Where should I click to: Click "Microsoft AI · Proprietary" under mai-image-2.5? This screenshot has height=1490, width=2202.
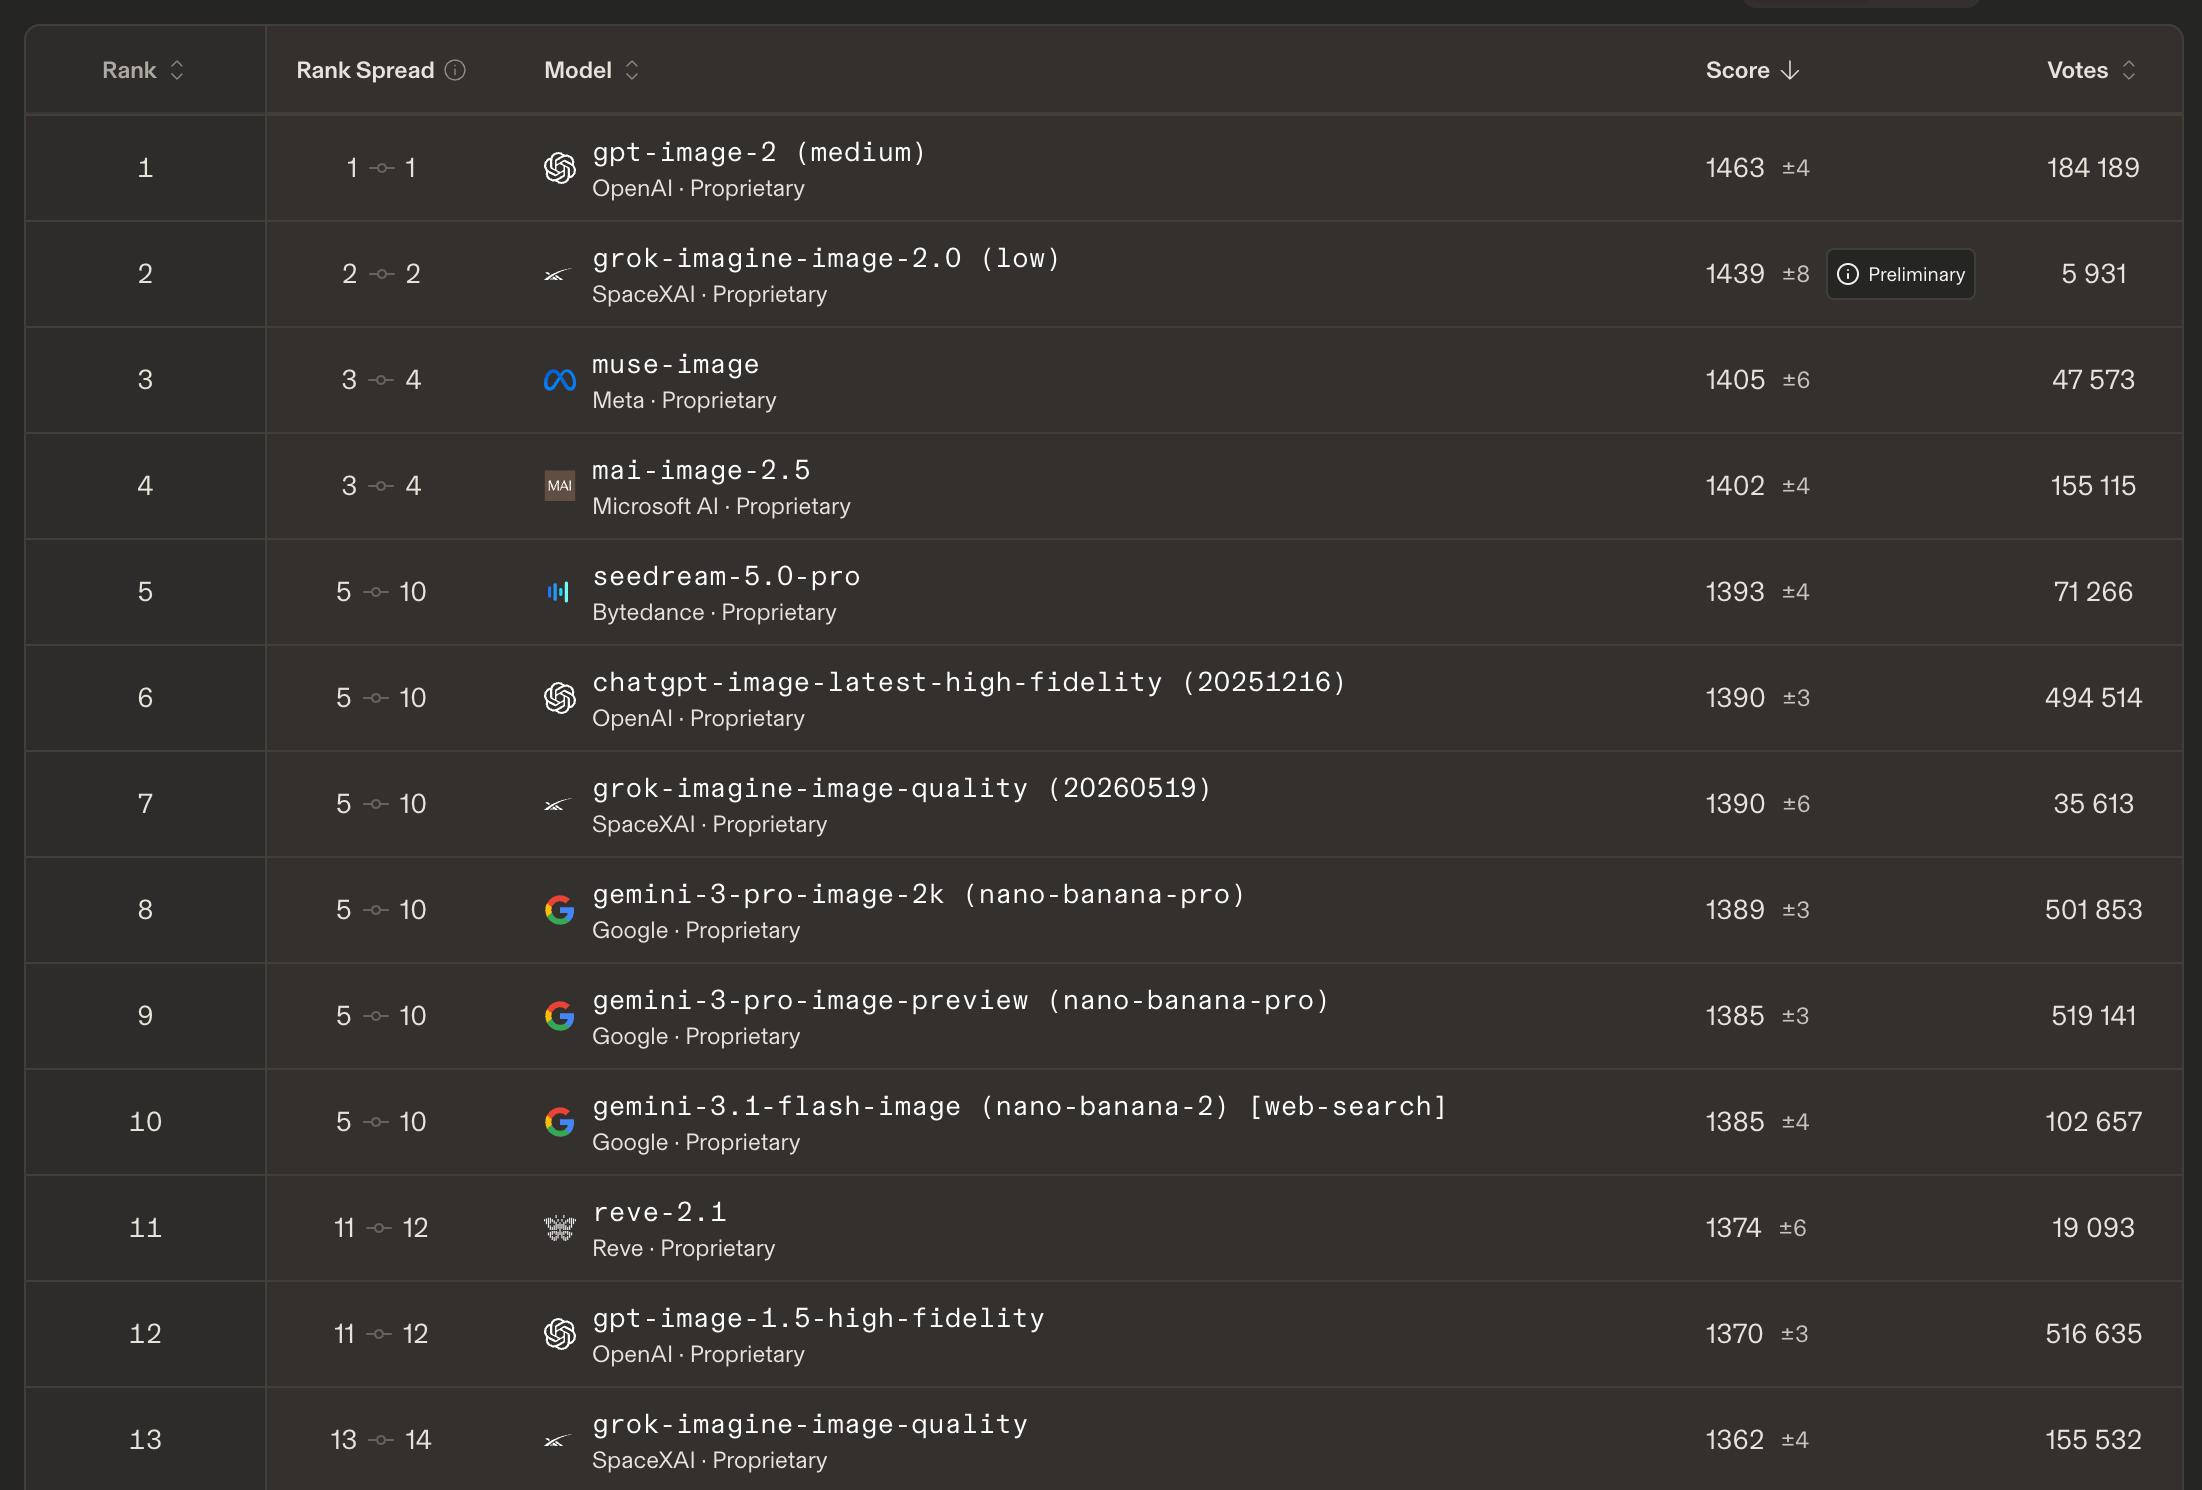(x=721, y=507)
